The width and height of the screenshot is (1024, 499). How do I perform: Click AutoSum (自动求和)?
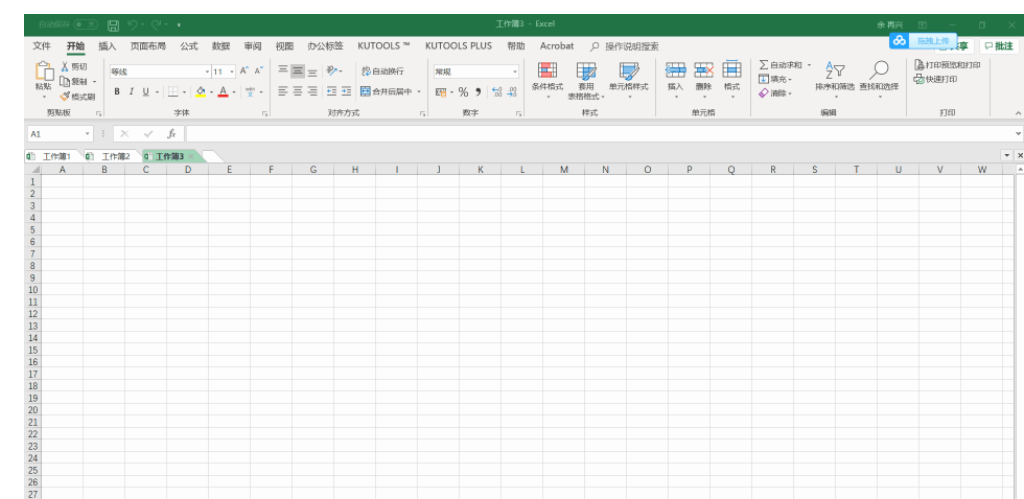781,65
